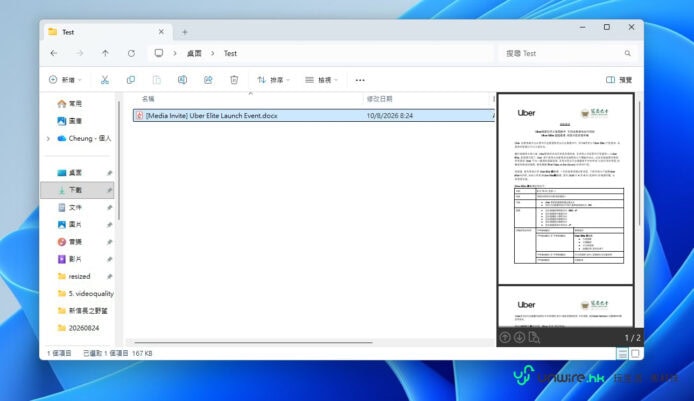The image size is (694, 401).
Task: Sort by the 修改日期 date column header
Action: [x=379, y=99]
